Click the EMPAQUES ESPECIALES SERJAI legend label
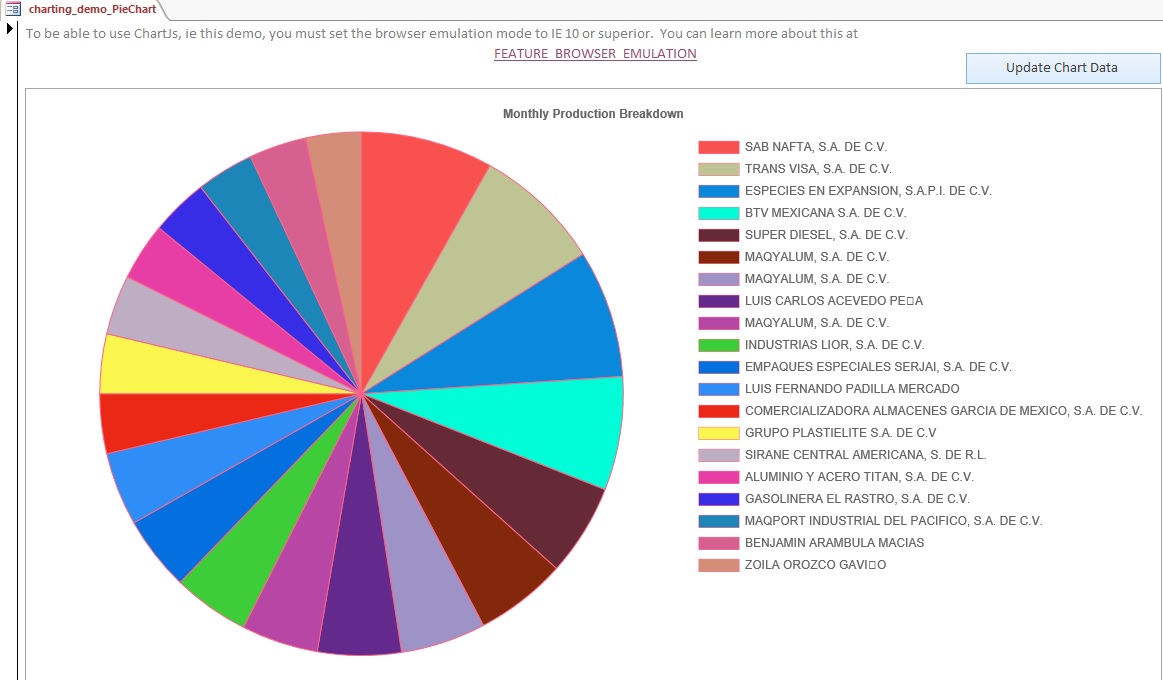This screenshot has width=1163, height=680. [x=878, y=366]
